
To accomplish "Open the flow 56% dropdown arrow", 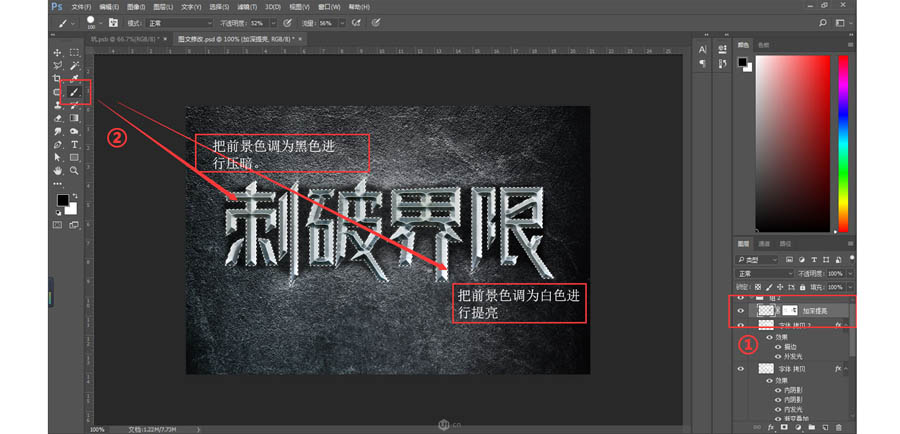I will 343,23.
